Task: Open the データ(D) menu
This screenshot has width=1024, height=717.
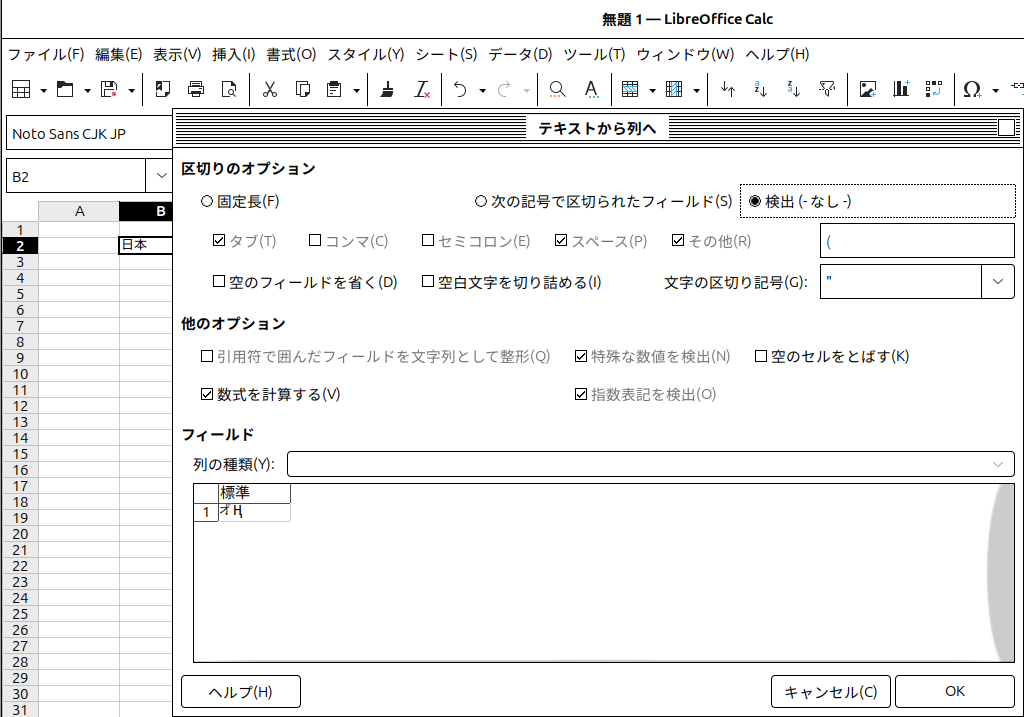Action: [520, 54]
